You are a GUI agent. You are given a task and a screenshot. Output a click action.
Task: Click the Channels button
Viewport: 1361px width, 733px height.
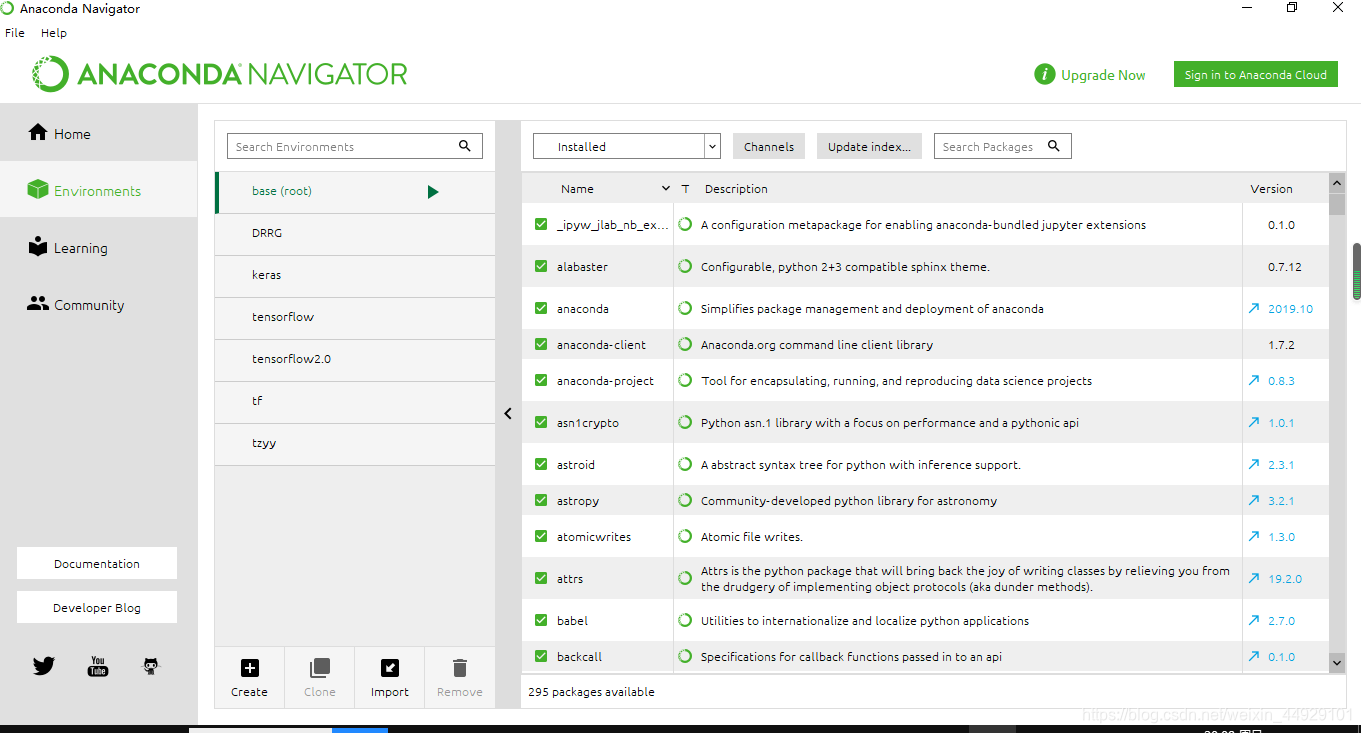(769, 146)
